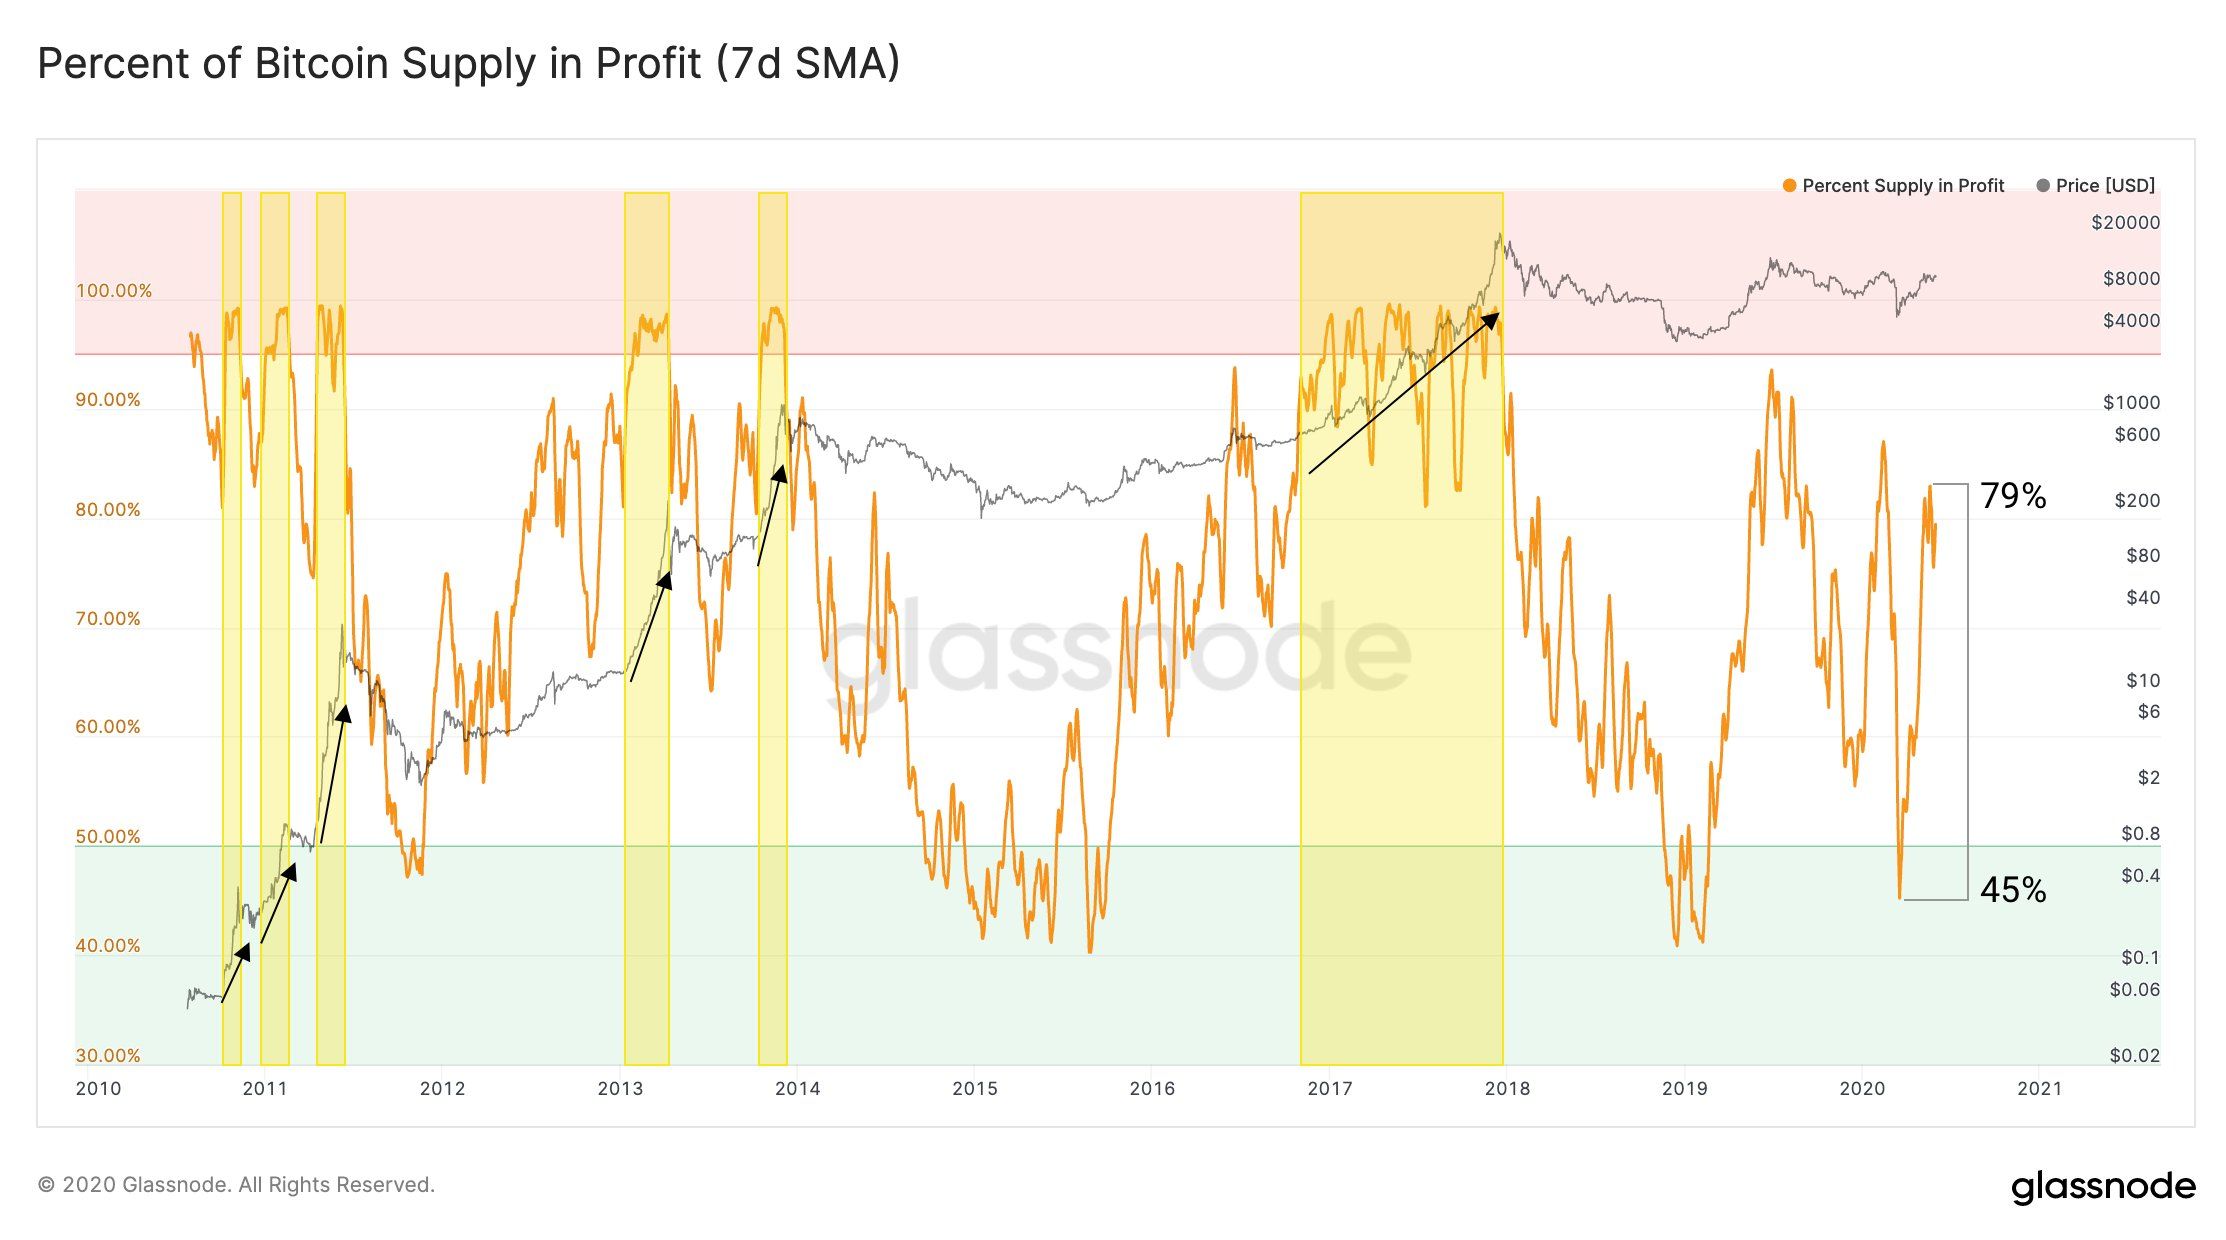Image resolution: width=2226 pixels, height=1240 pixels.
Task: Click the Glassnode copyright text
Action: pos(236,1185)
